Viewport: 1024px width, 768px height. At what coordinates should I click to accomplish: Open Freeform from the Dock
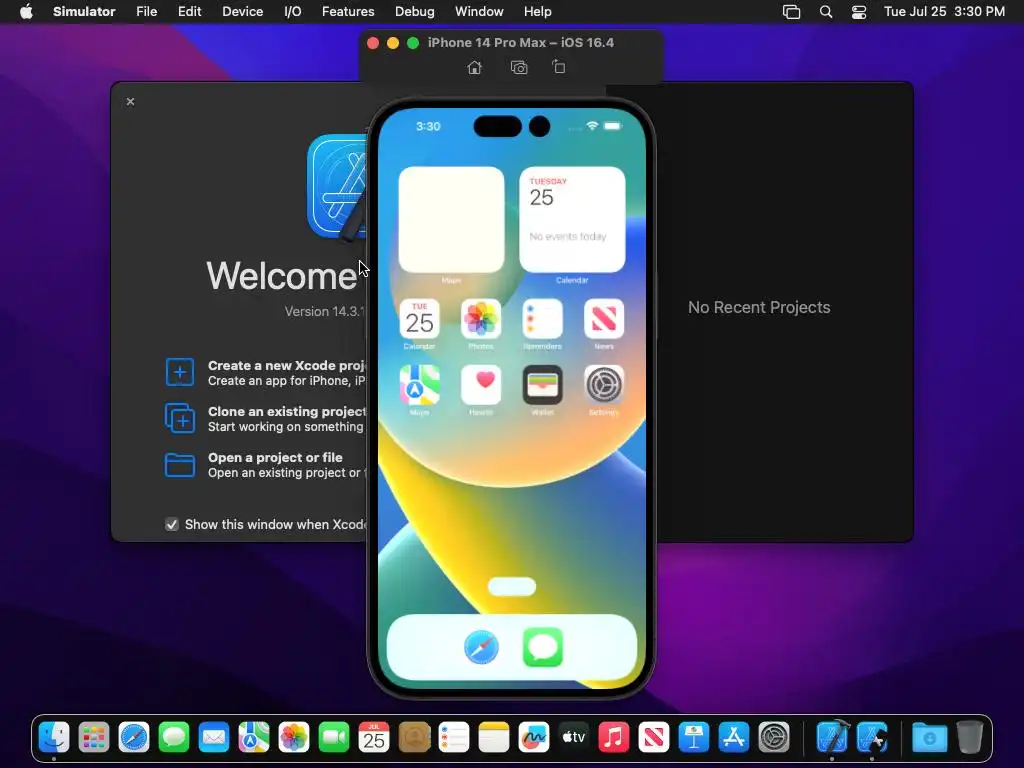pos(534,738)
